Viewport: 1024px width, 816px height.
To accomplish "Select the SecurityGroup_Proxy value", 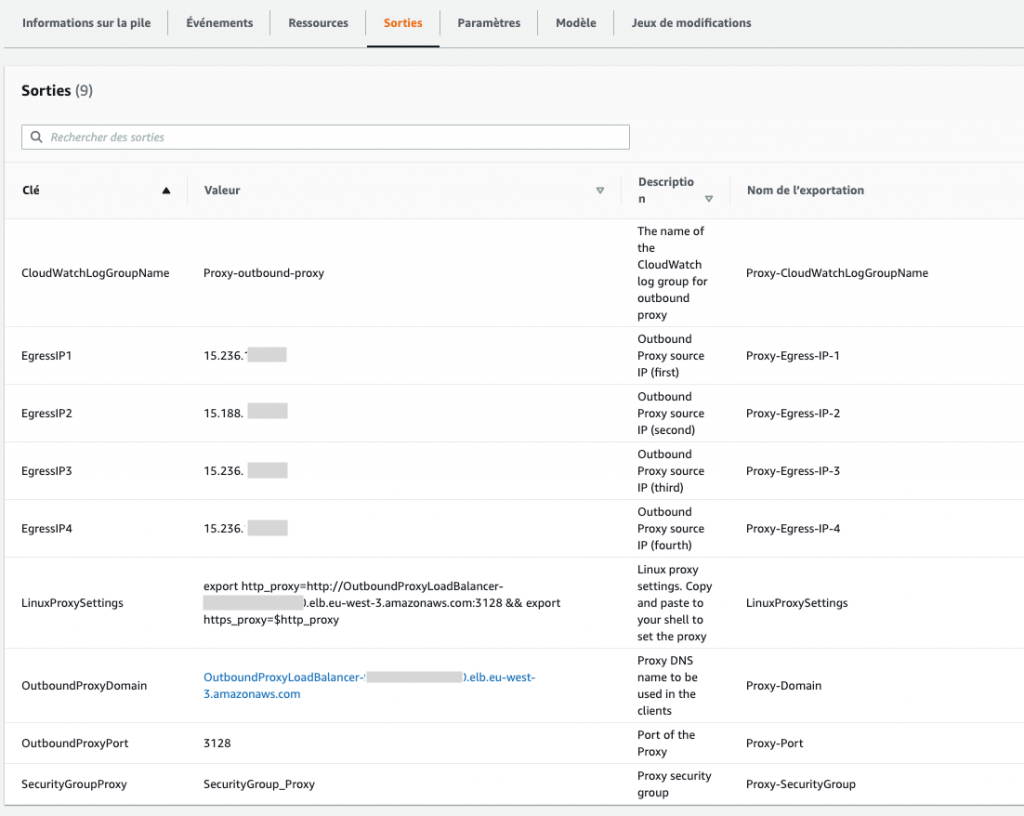I will tap(259, 784).
